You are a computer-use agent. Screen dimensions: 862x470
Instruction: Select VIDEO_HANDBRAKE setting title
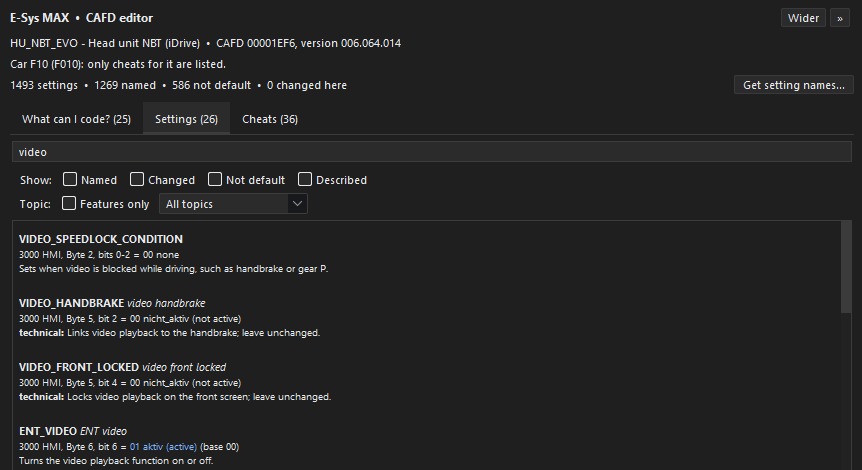71,303
